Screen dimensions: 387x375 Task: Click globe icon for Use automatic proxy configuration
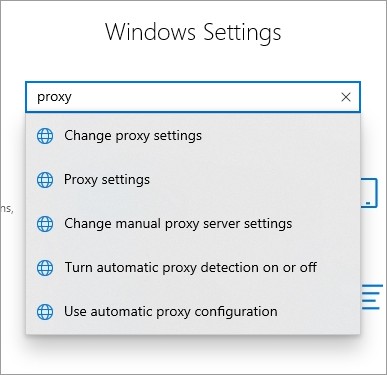[45, 312]
